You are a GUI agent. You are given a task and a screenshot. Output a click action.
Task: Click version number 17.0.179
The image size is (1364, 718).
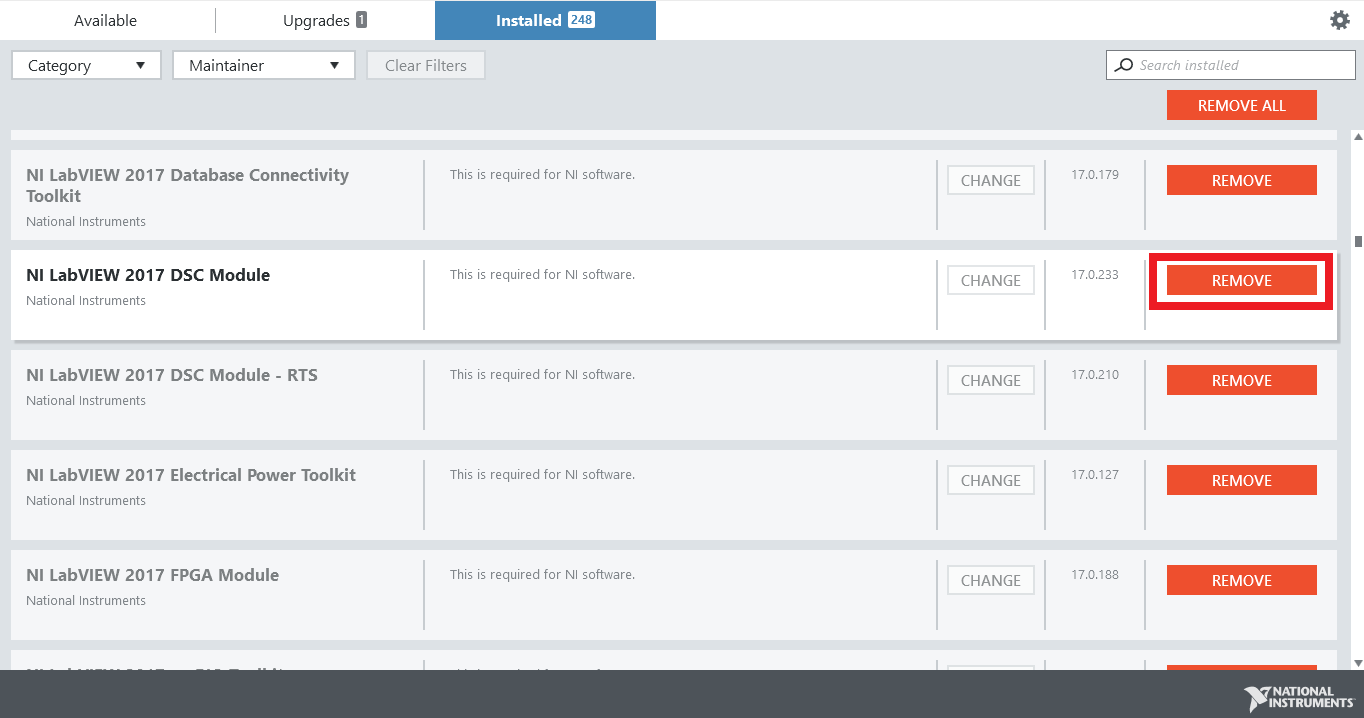coord(1095,174)
